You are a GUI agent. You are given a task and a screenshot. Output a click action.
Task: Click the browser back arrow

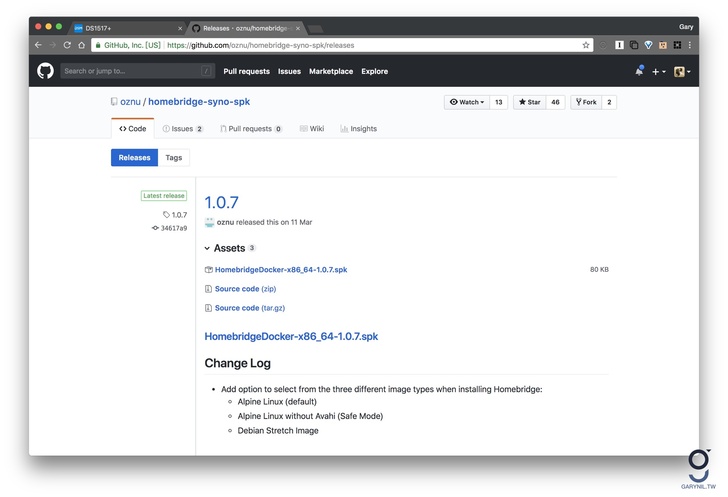(x=38, y=45)
